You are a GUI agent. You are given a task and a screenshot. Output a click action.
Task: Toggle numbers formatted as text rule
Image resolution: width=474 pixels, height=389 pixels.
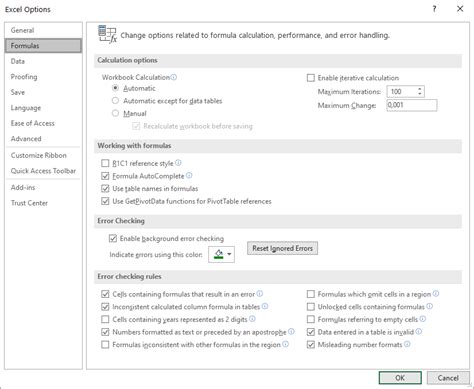[105, 332]
